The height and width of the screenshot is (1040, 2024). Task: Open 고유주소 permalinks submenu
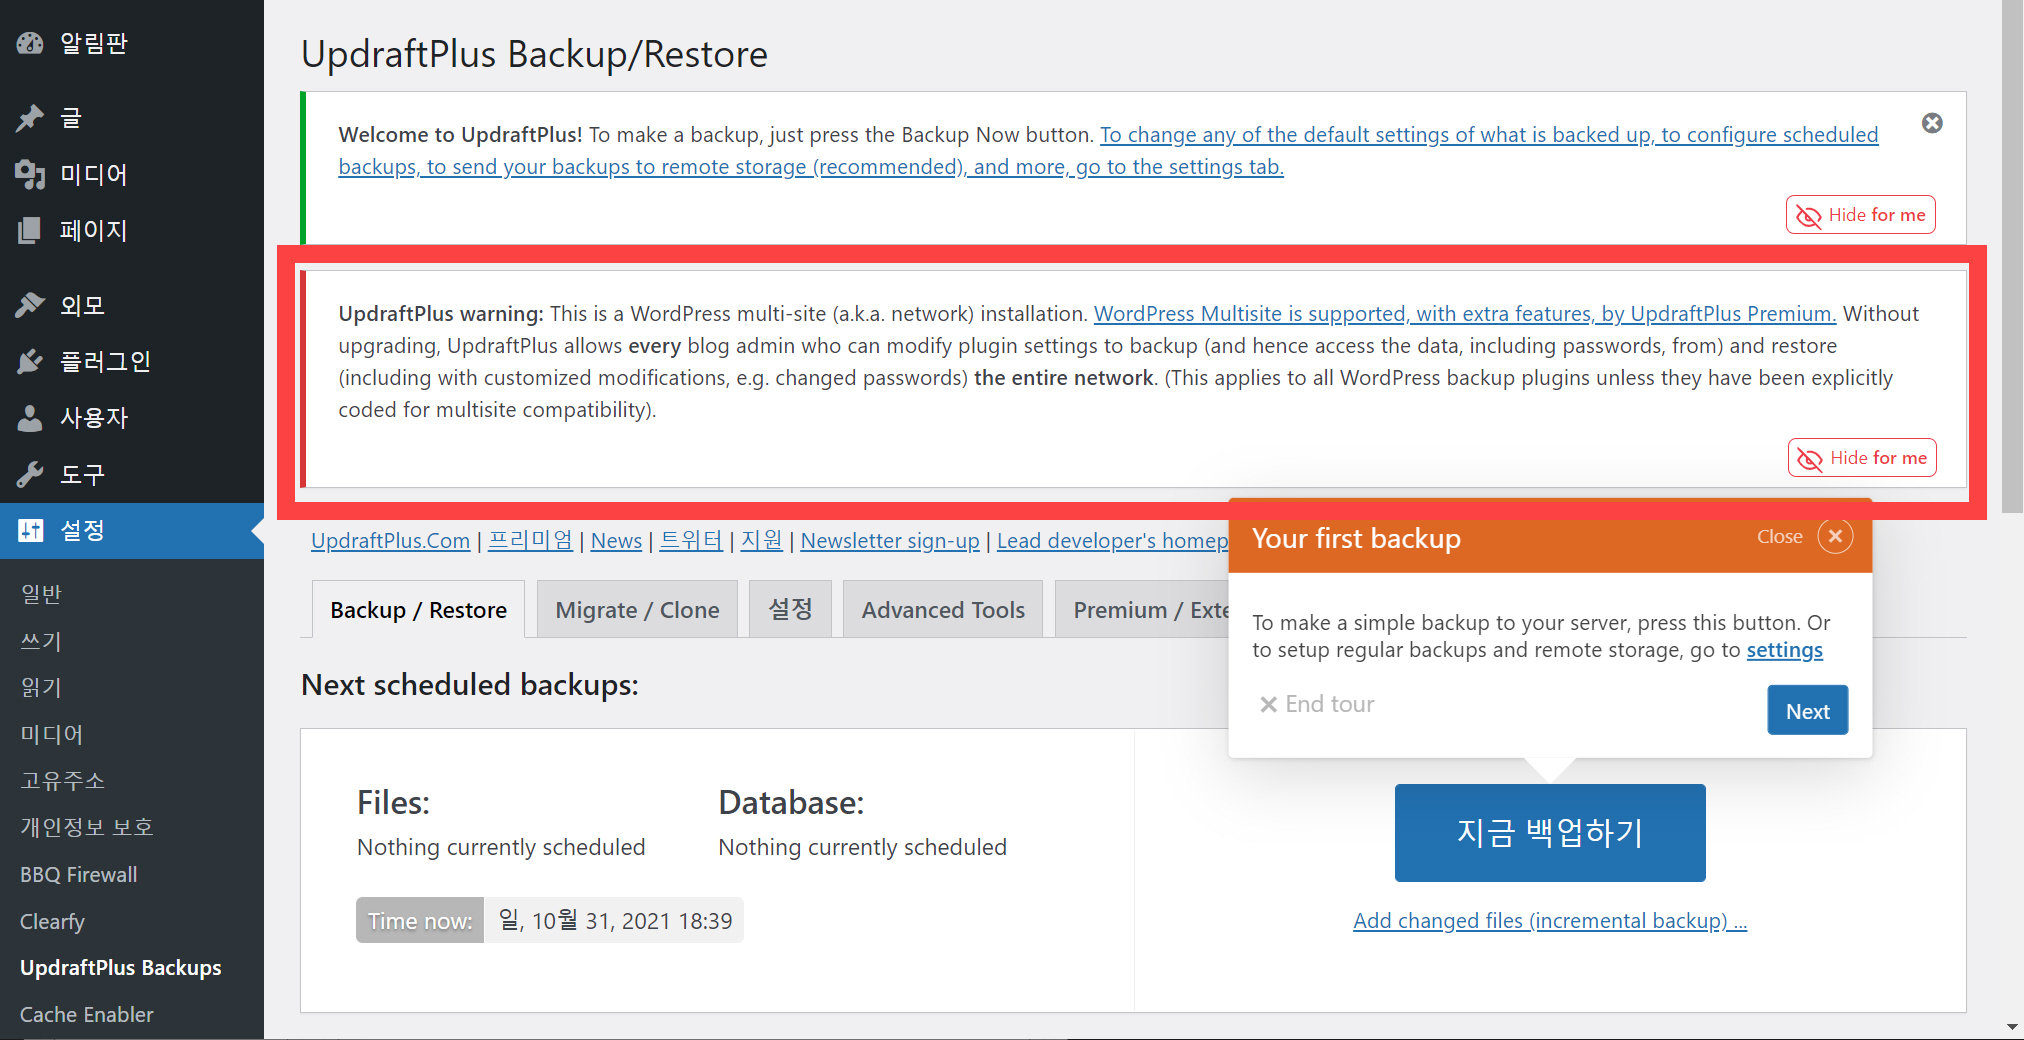(x=62, y=781)
